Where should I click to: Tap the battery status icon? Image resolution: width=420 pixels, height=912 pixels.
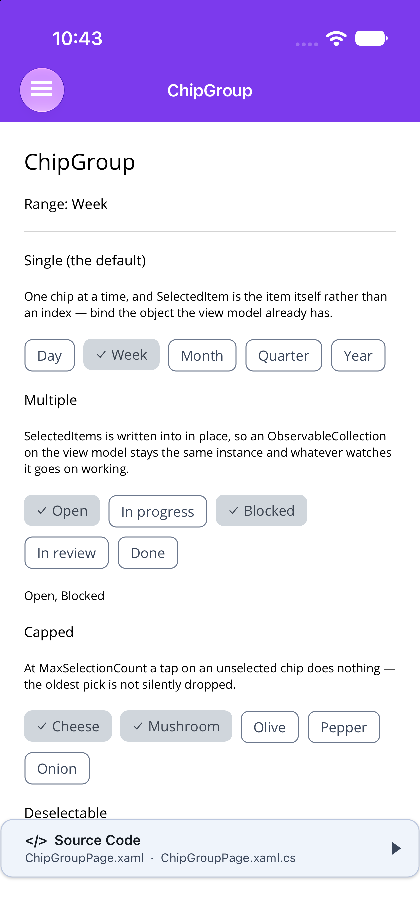pyautogui.click(x=371, y=38)
